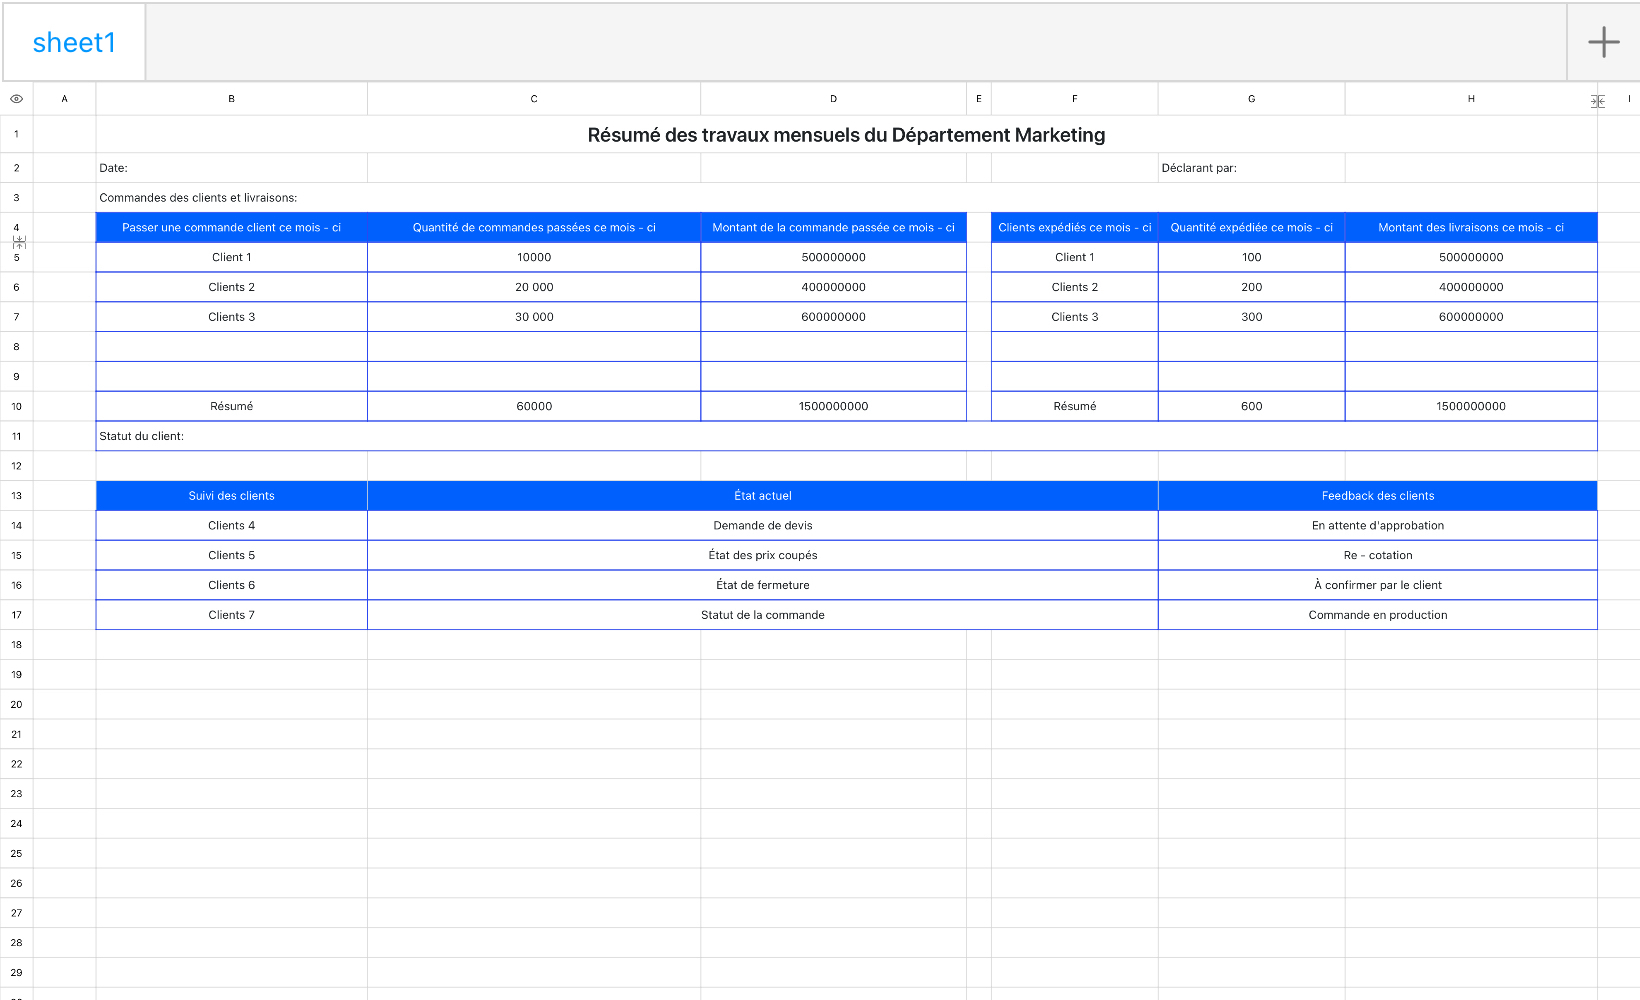1640x1000 pixels.
Task: Select the 'À confirmer par le client' cell
Action: pos(1378,585)
